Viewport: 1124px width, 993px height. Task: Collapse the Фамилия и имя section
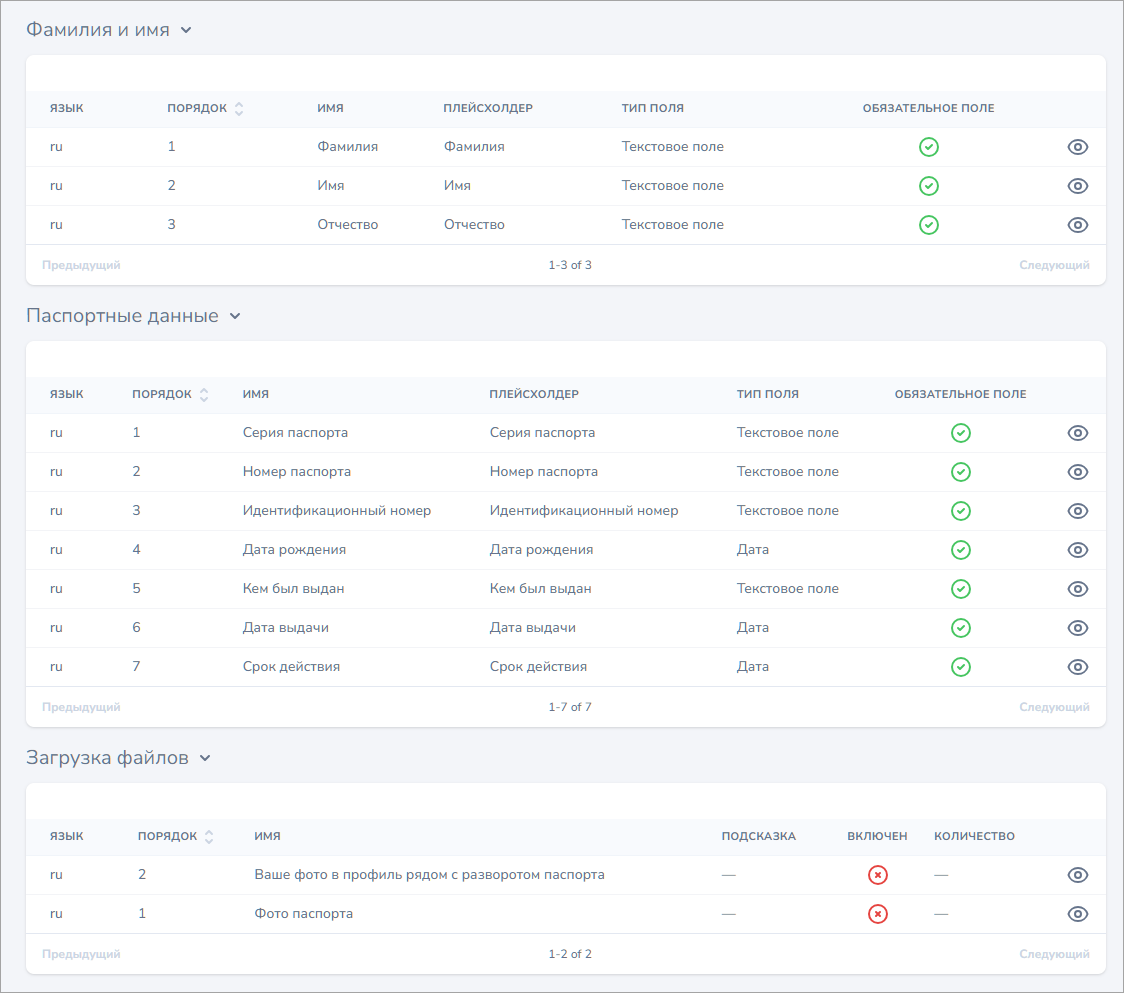click(x=186, y=30)
